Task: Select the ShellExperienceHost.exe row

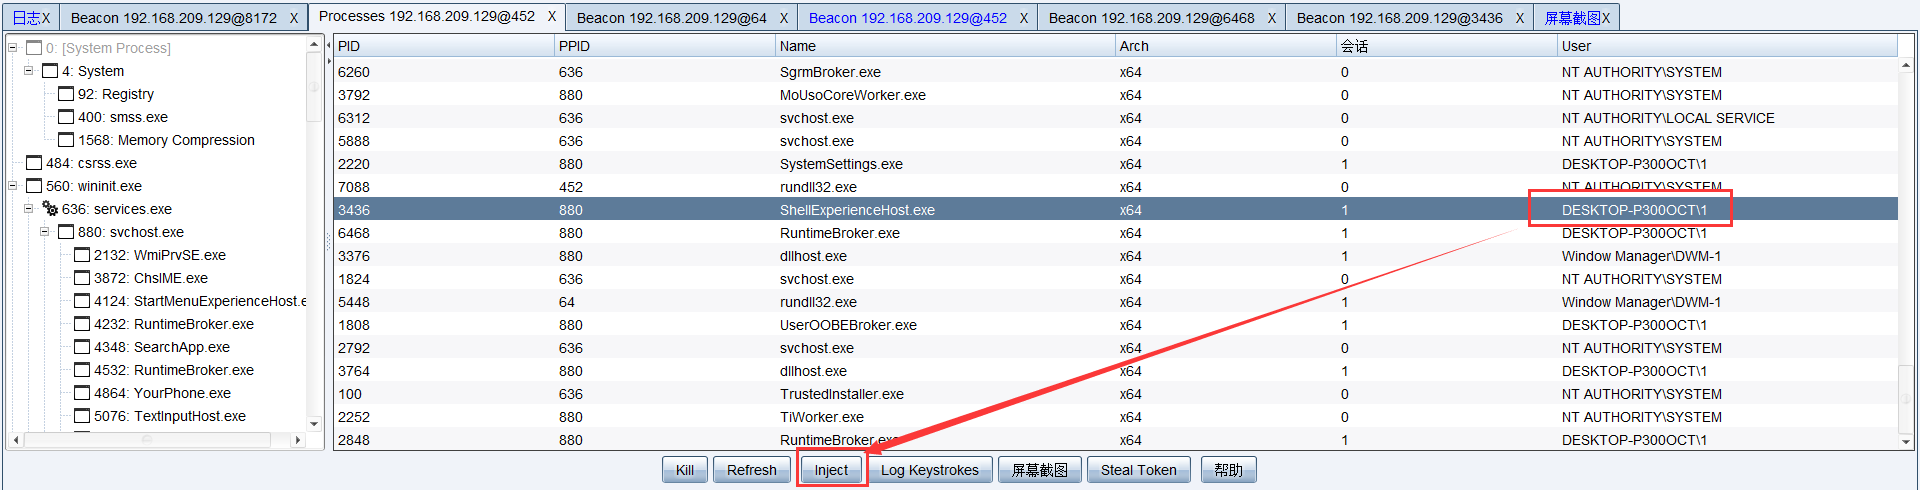Action: tap(1115, 210)
